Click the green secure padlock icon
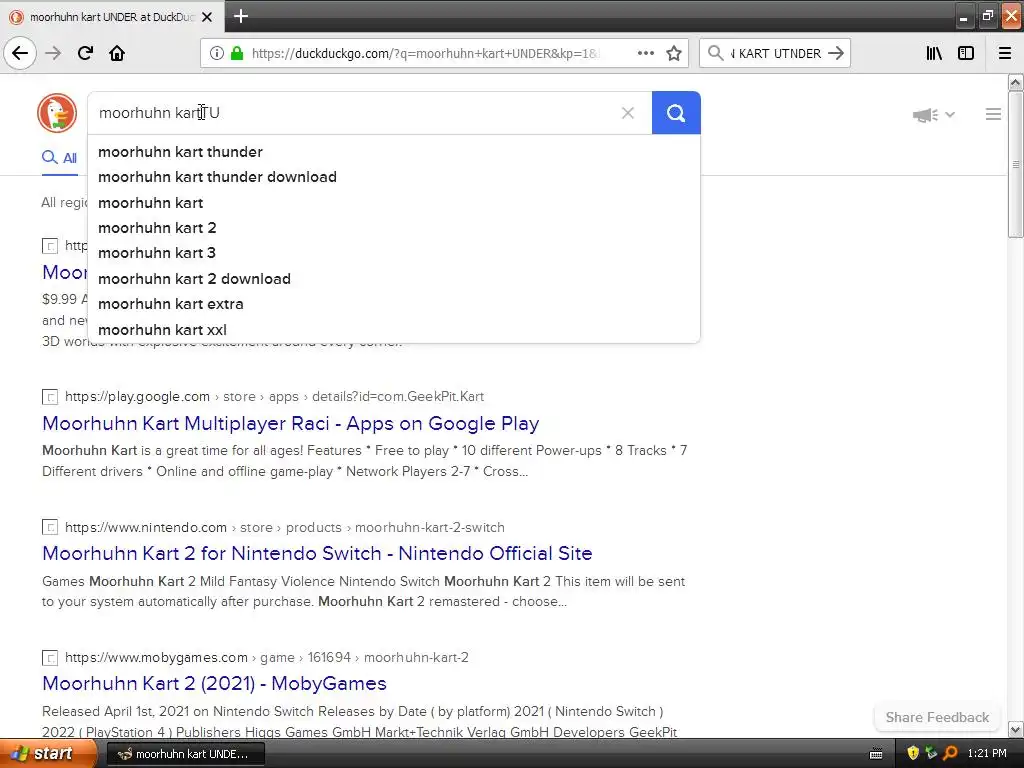Viewport: 1024px width, 768px height. (x=237, y=54)
